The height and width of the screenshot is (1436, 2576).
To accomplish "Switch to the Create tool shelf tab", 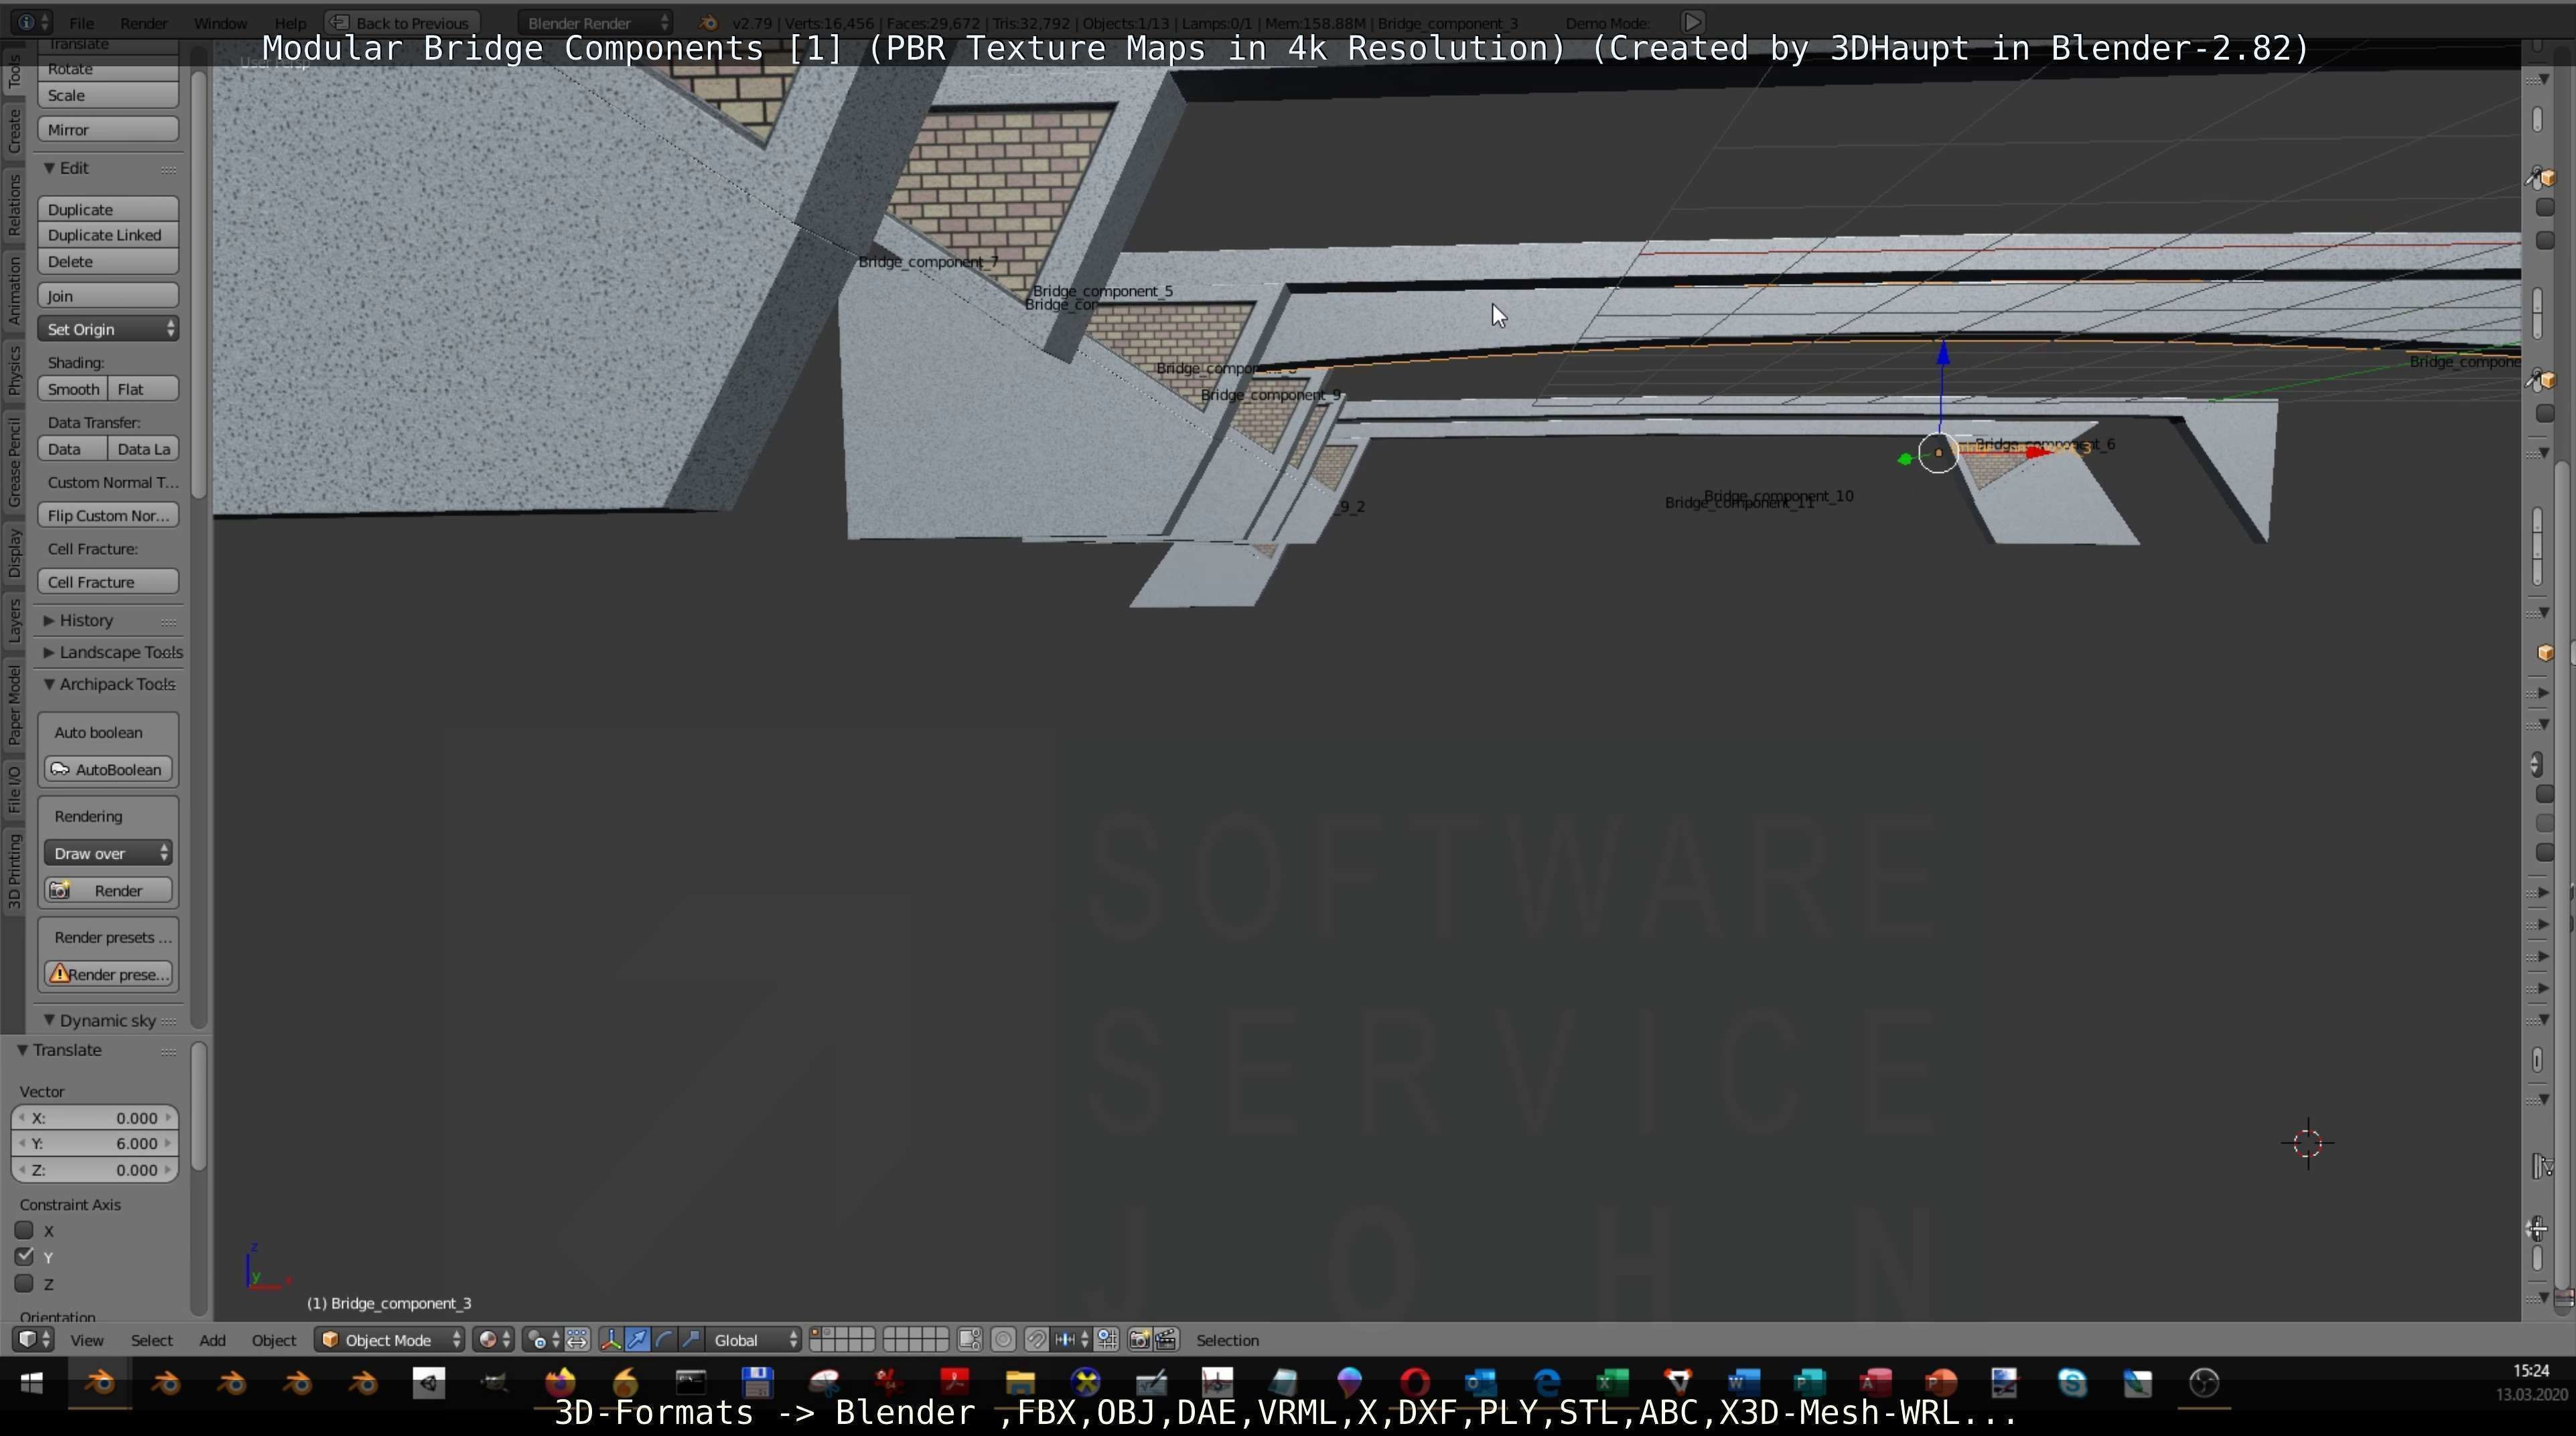I will click(14, 131).
